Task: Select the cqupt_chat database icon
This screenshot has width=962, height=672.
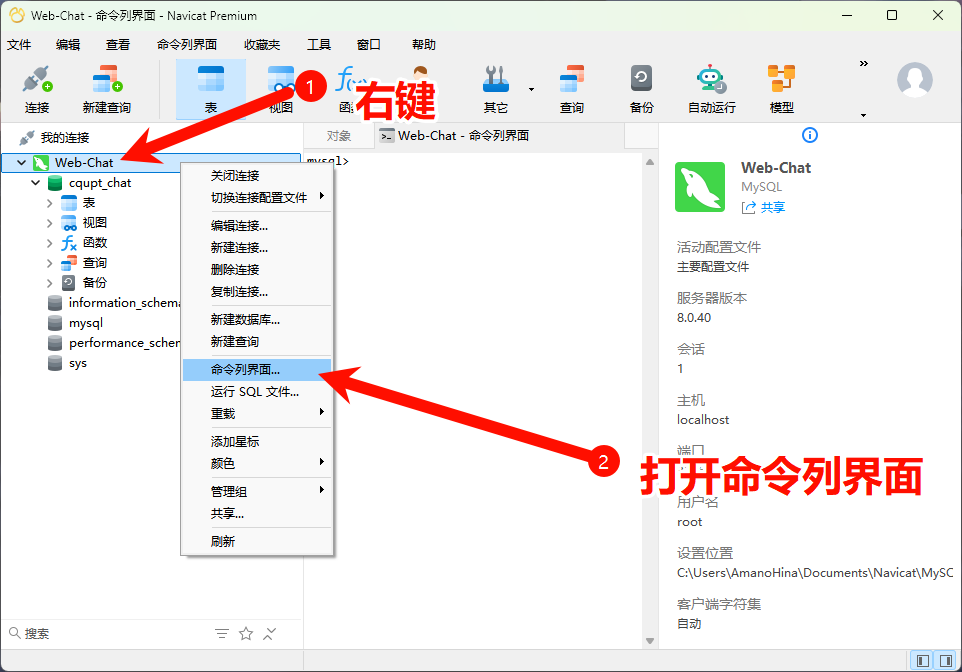Action: (x=55, y=183)
